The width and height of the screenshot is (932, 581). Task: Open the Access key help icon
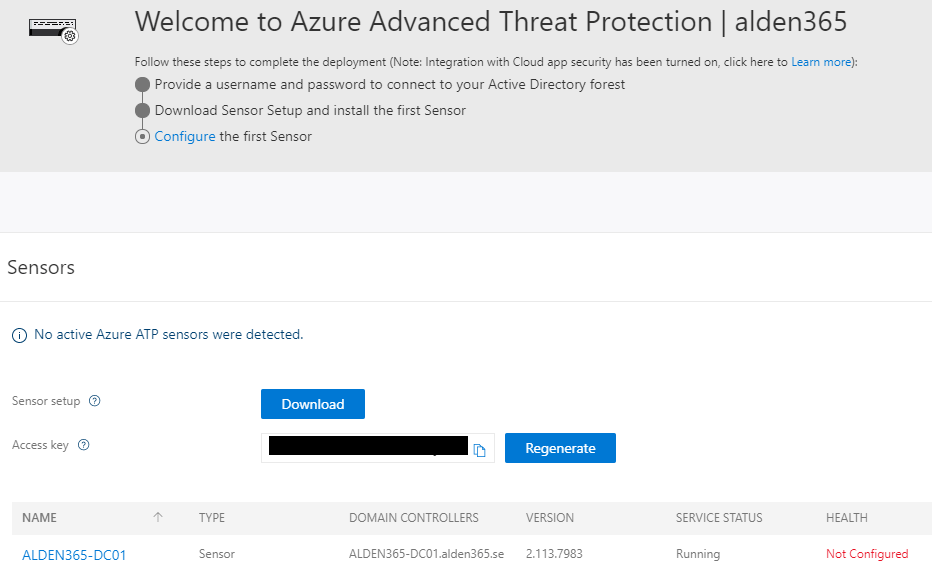pyautogui.click(x=84, y=445)
